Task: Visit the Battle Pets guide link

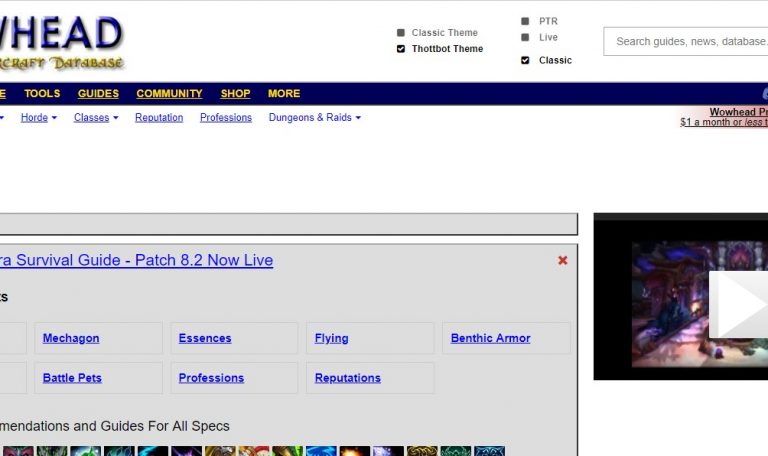Action: [x=72, y=378]
